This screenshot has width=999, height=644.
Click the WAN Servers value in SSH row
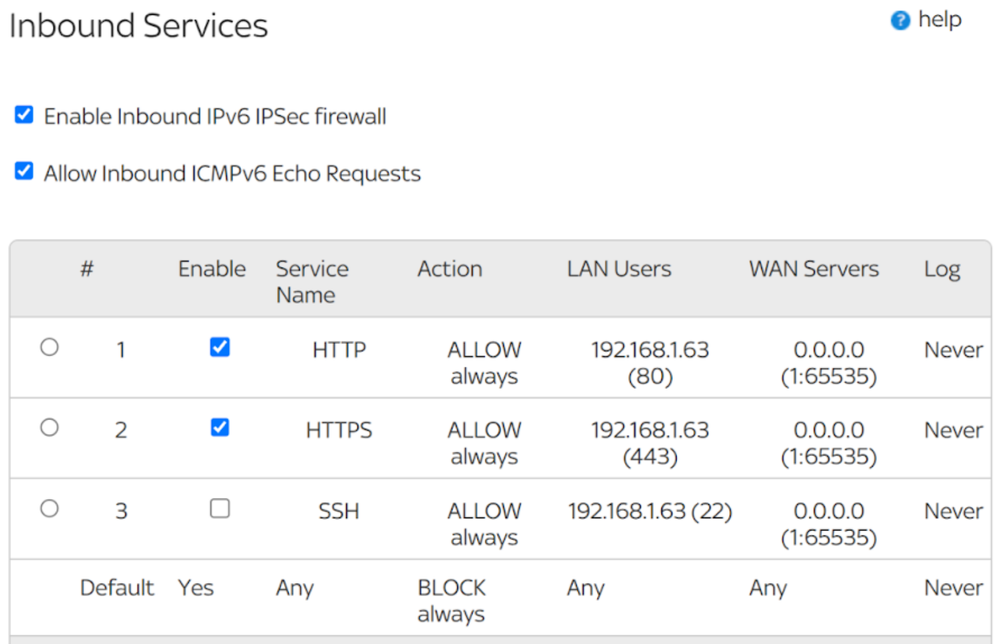pyautogui.click(x=829, y=524)
